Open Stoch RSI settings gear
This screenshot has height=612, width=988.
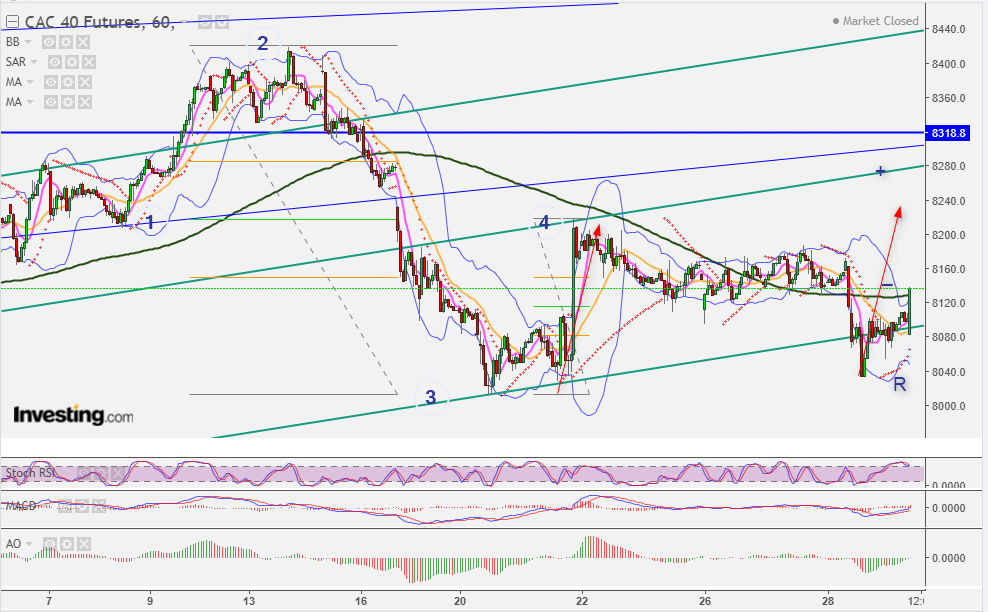click(100, 473)
